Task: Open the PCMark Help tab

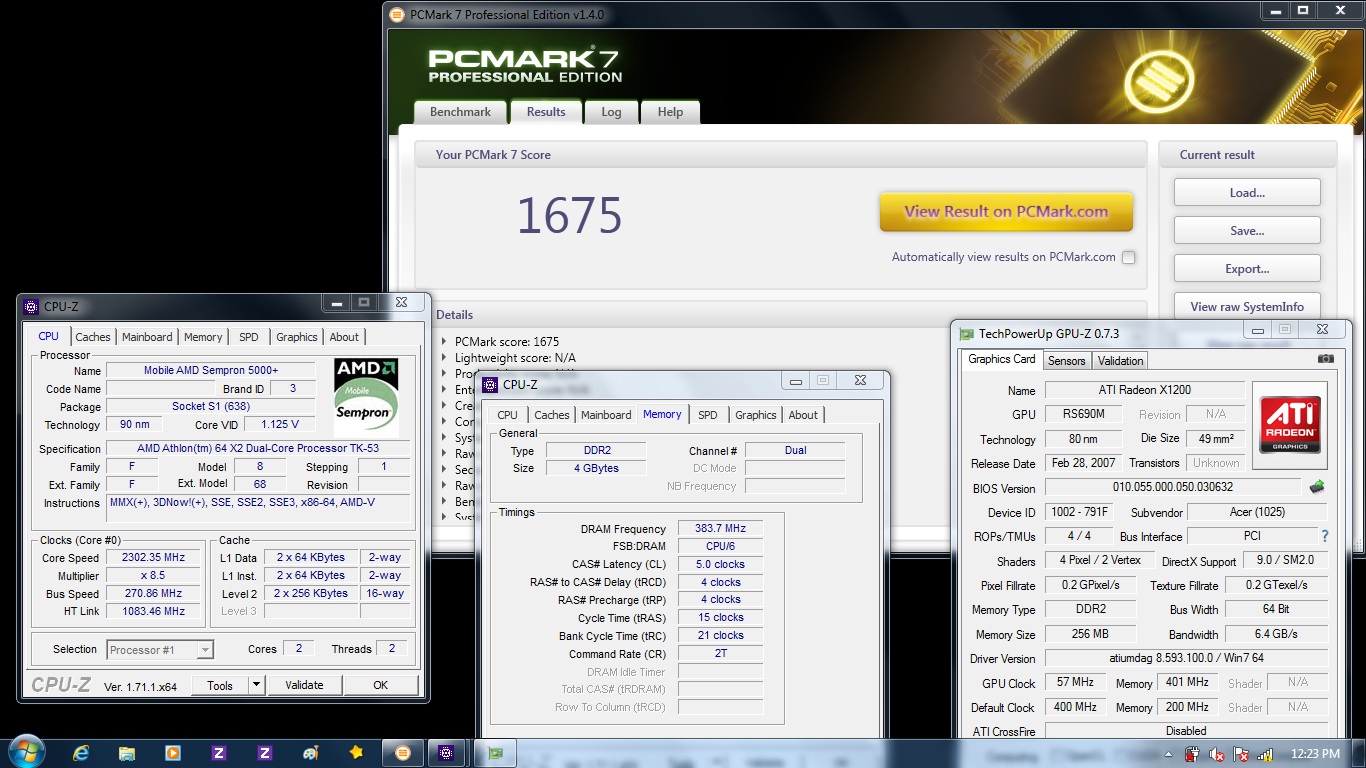Action: (x=670, y=112)
